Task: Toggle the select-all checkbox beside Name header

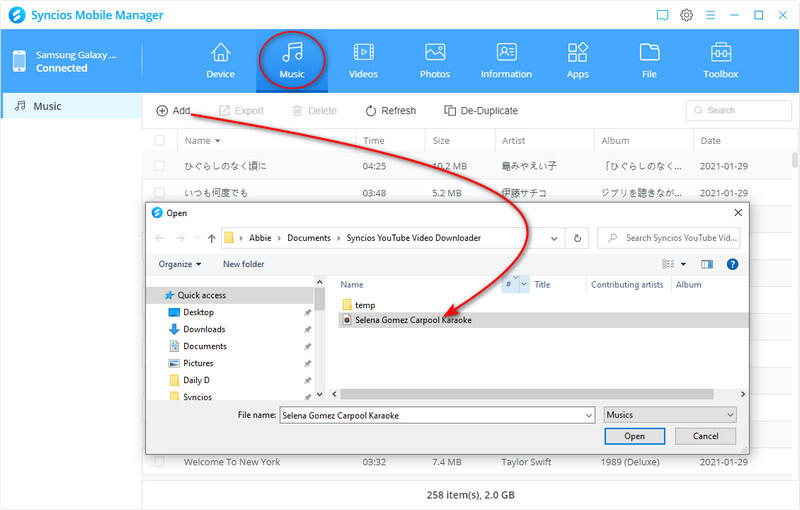Action: click(160, 141)
